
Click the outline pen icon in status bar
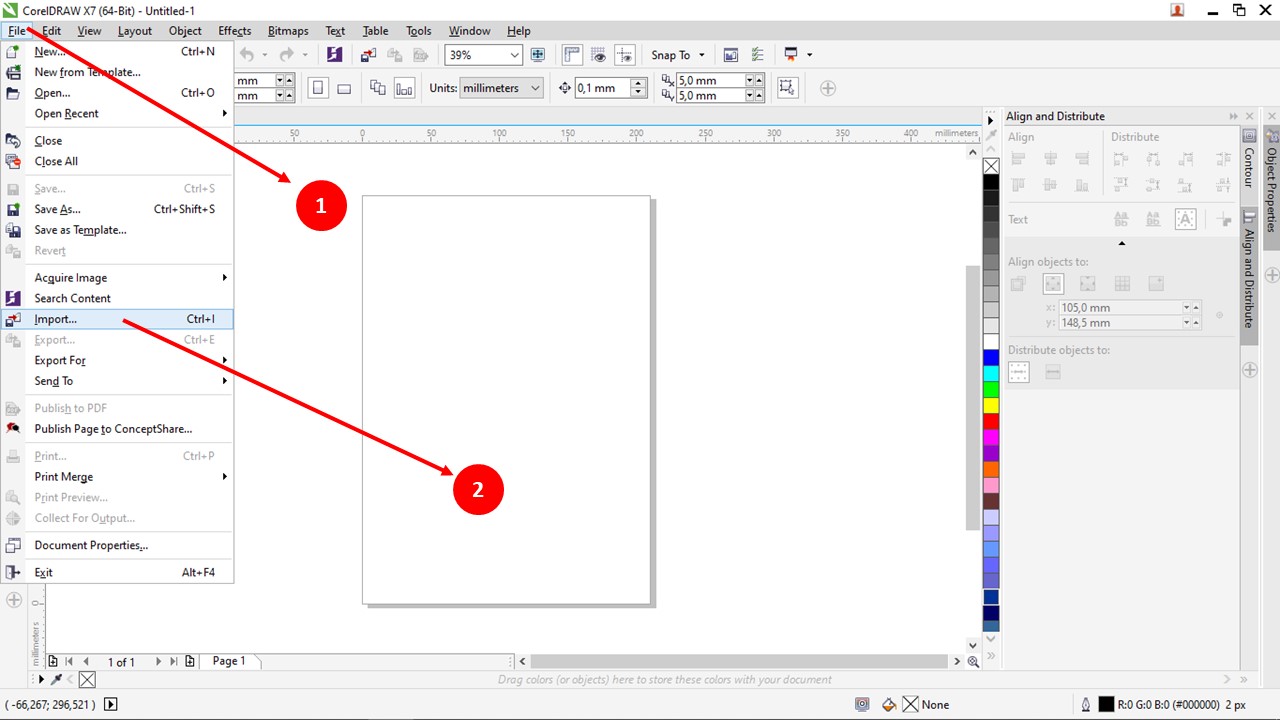pyautogui.click(x=1086, y=705)
